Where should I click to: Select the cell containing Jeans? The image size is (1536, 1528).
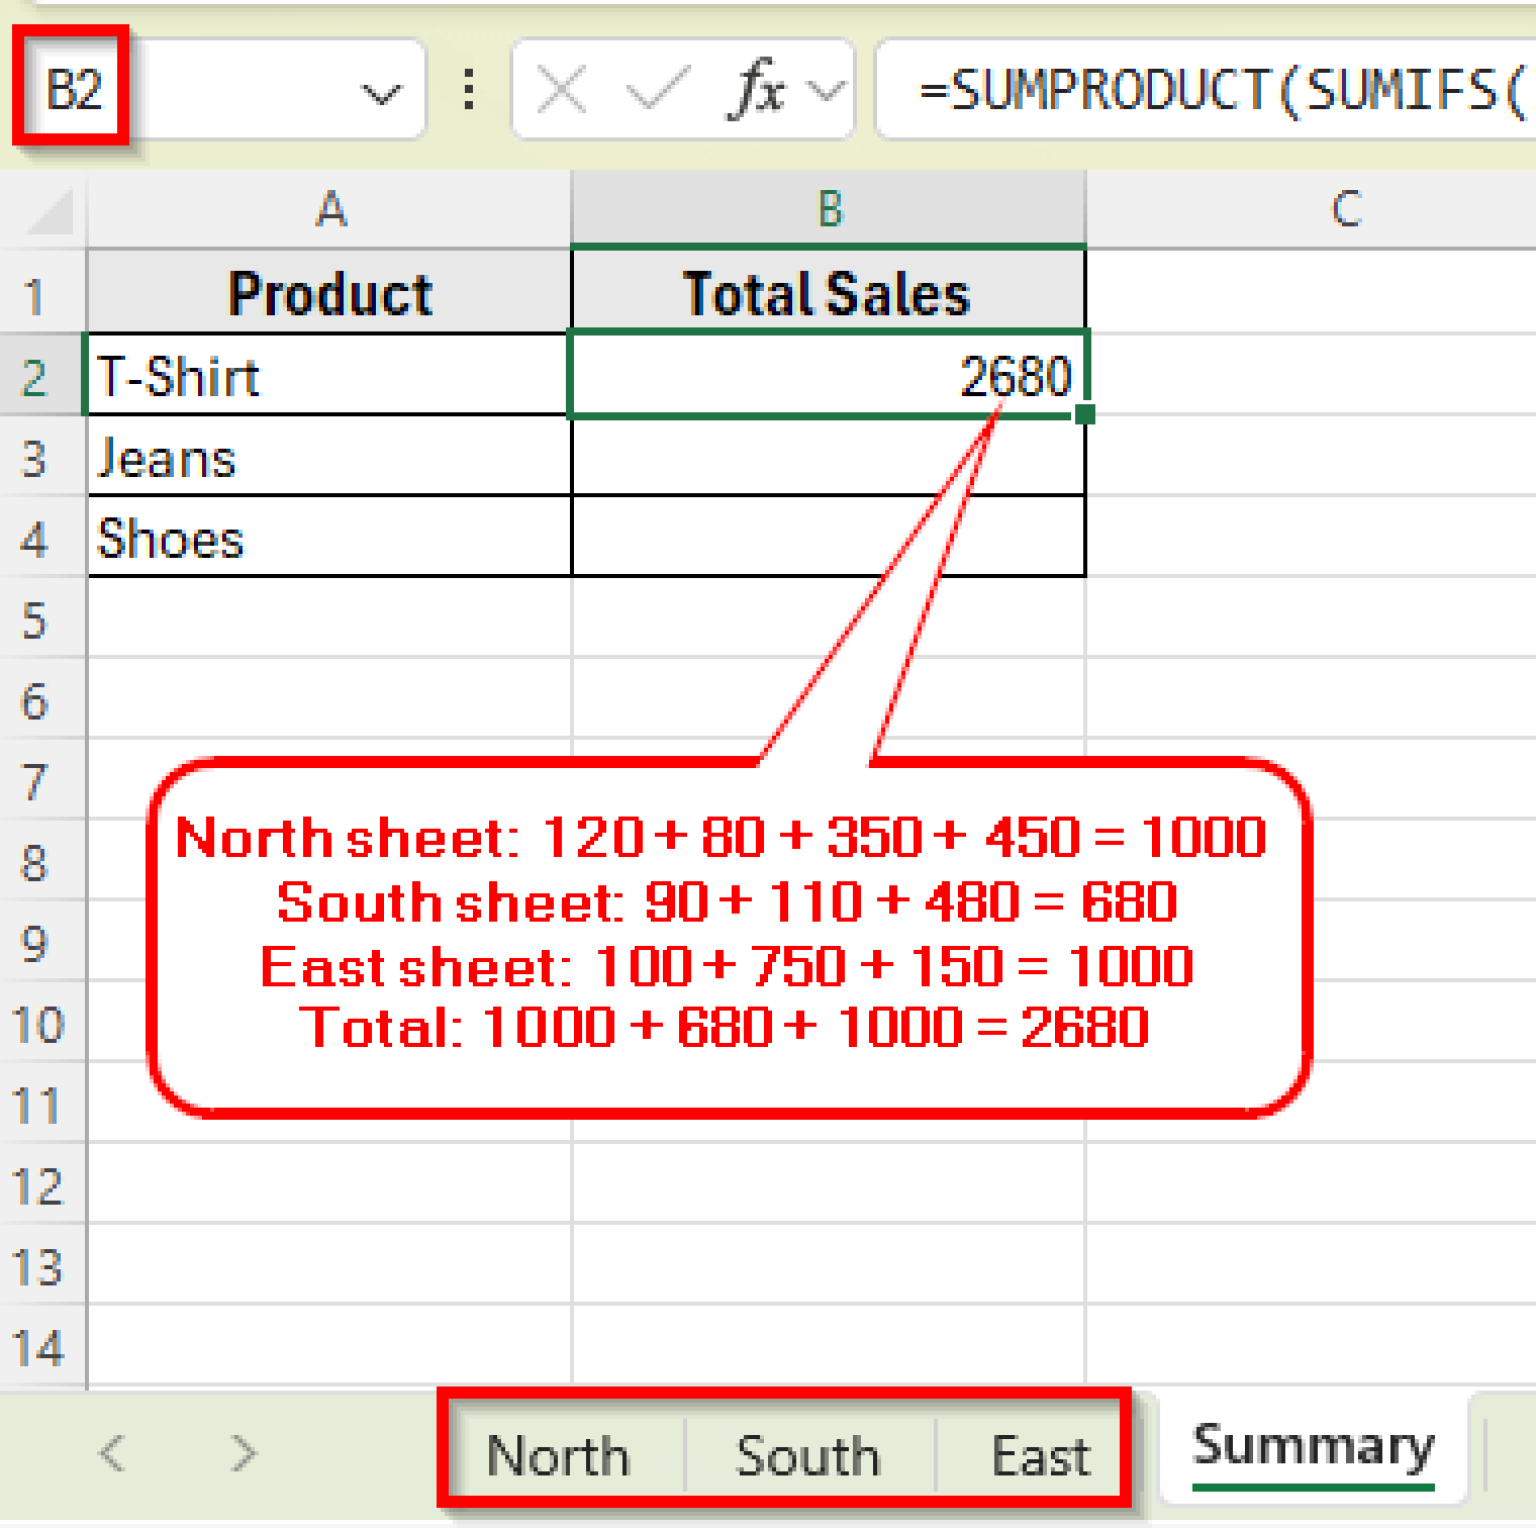[x=330, y=458]
